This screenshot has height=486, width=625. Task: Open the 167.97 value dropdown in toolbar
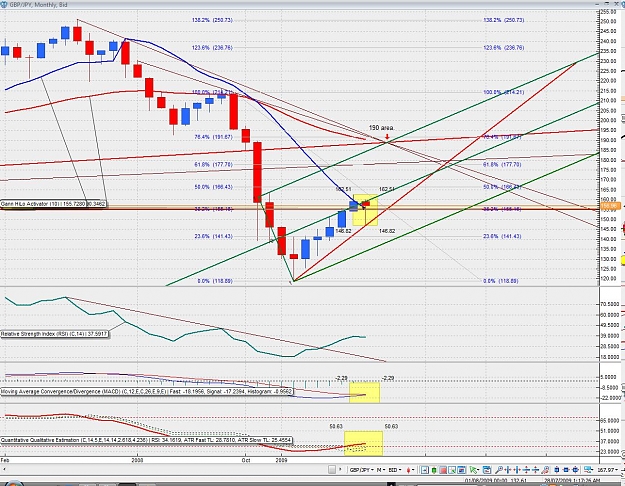608,470
